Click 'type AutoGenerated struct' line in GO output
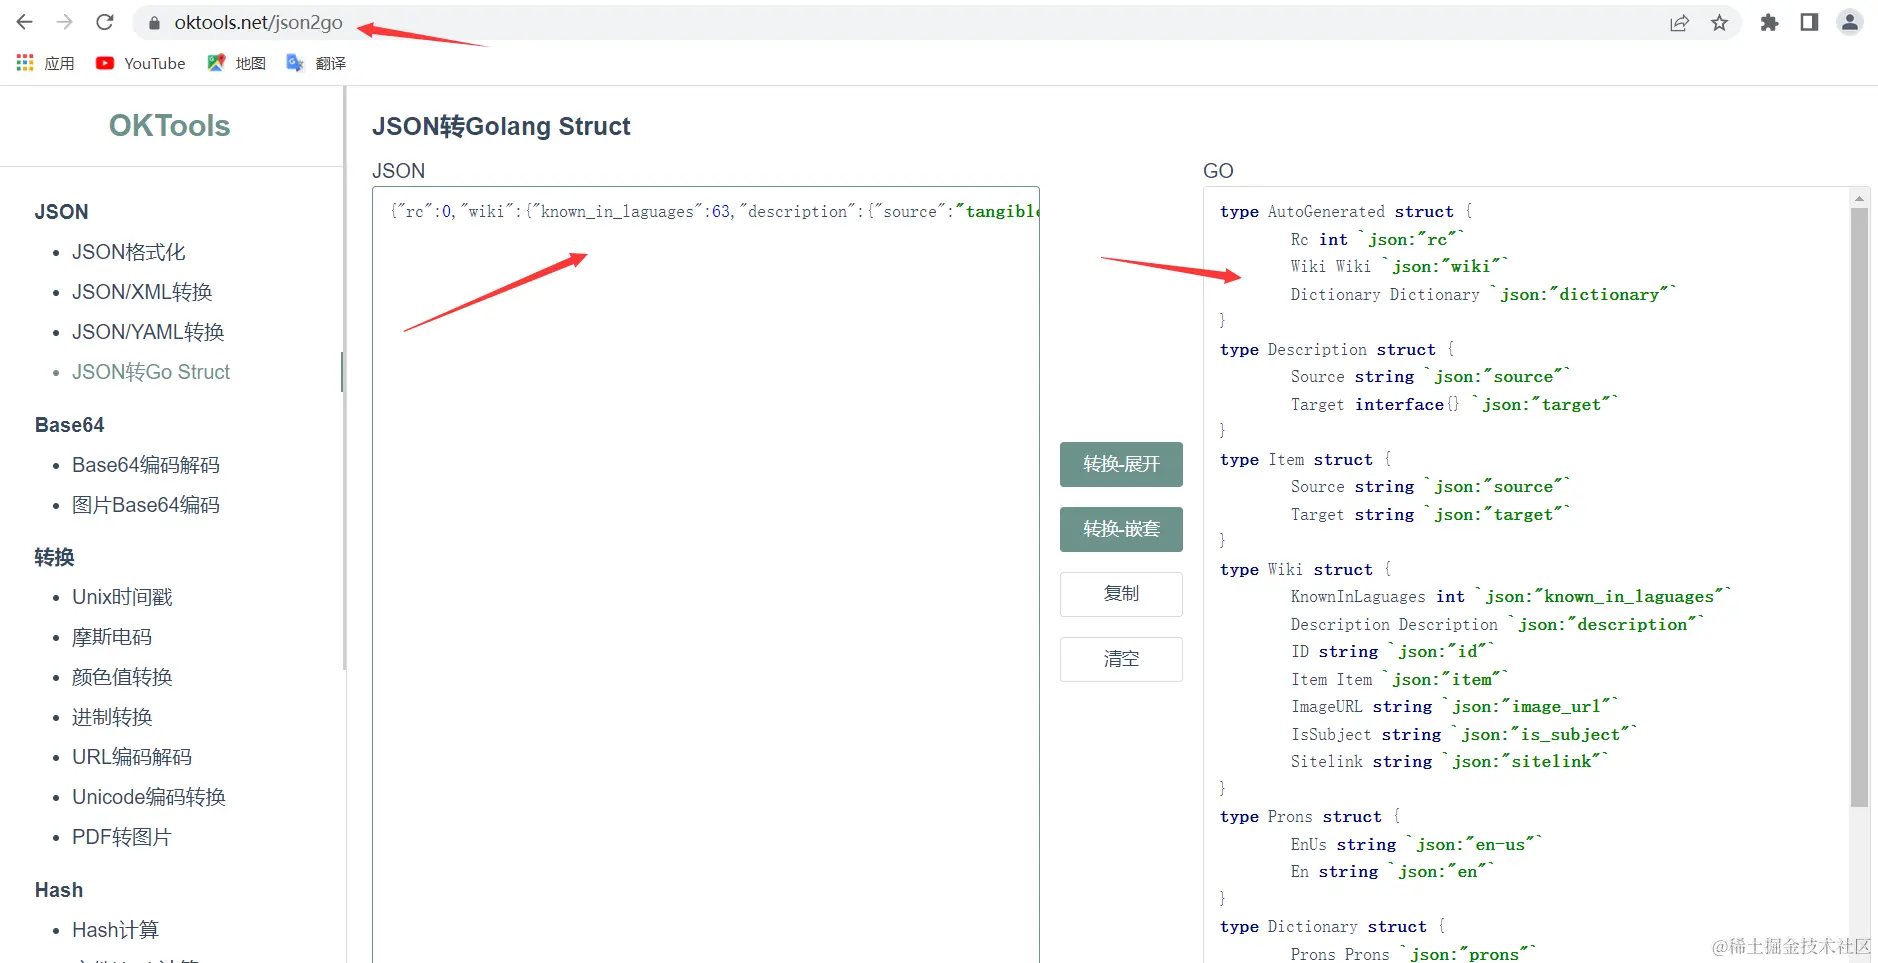This screenshot has height=963, width=1878. [1345, 212]
